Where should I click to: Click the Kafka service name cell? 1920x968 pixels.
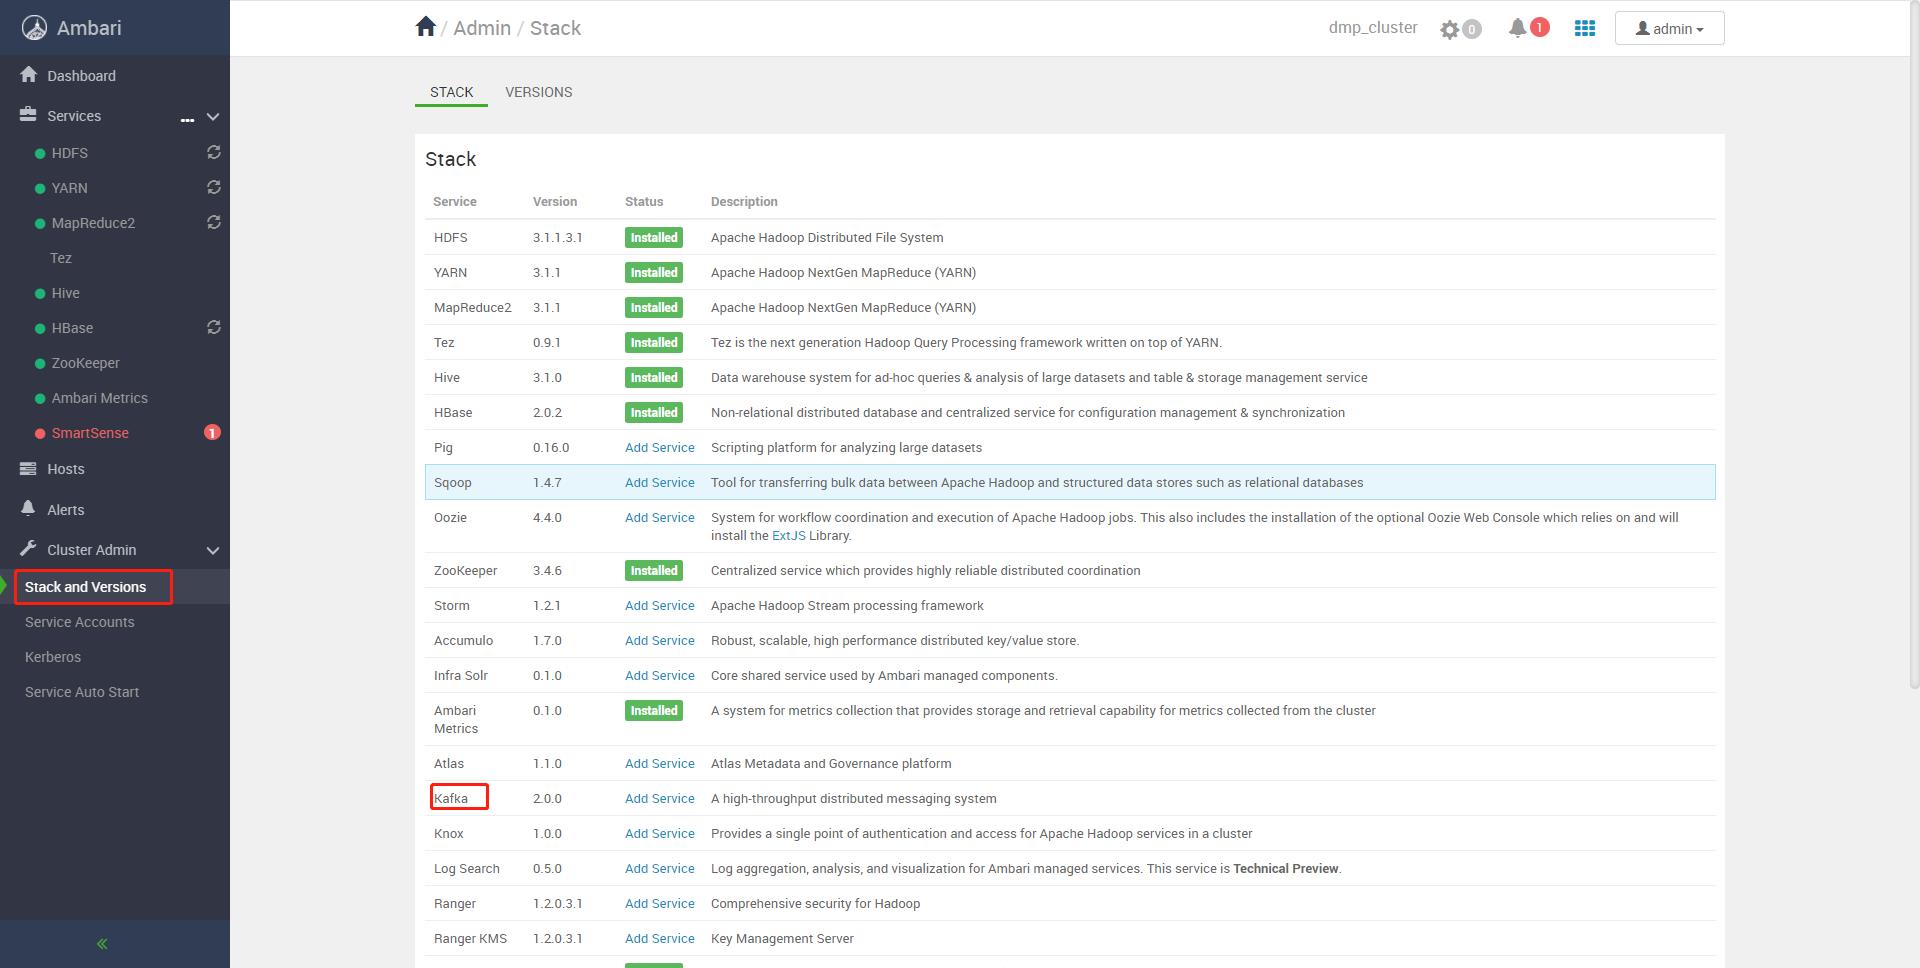pyautogui.click(x=451, y=798)
